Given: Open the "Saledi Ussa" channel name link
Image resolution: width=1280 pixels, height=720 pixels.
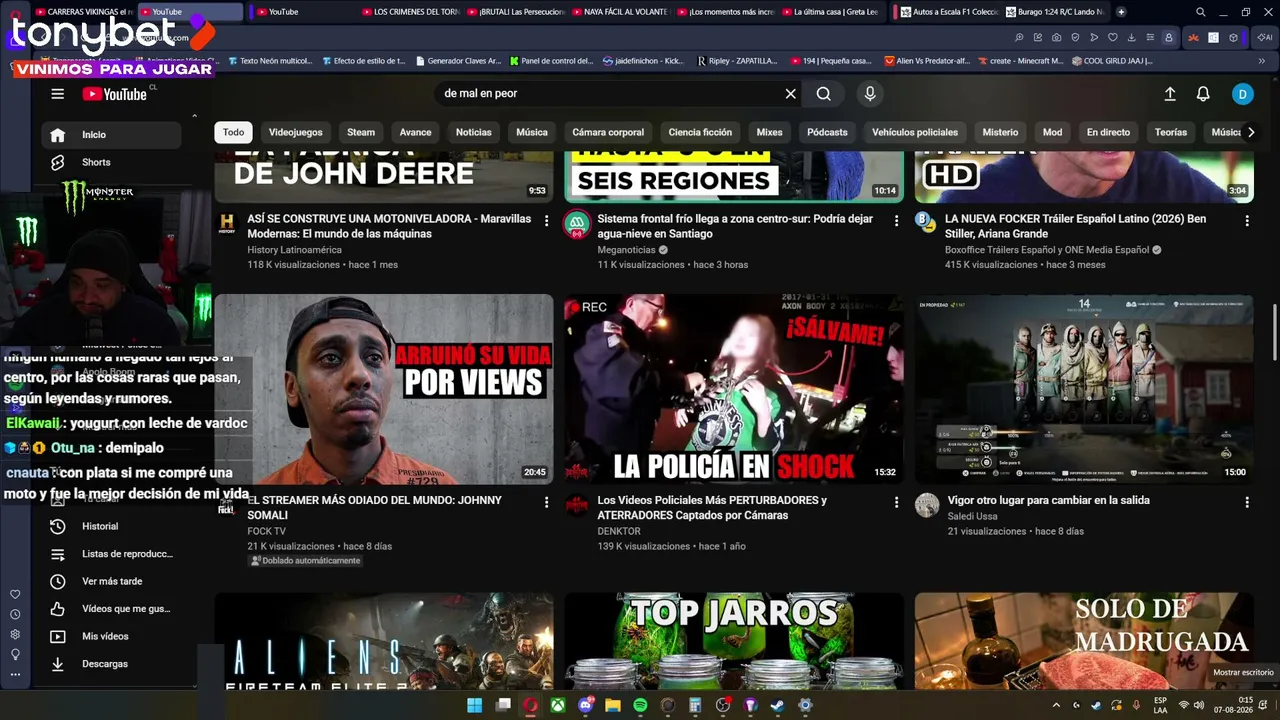Looking at the screenshot, I should pyautogui.click(x=972, y=517).
